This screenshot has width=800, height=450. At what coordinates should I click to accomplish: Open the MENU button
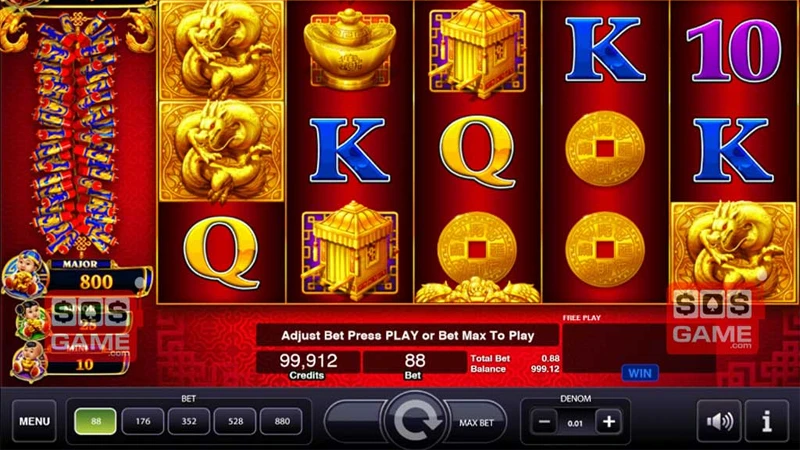(34, 421)
